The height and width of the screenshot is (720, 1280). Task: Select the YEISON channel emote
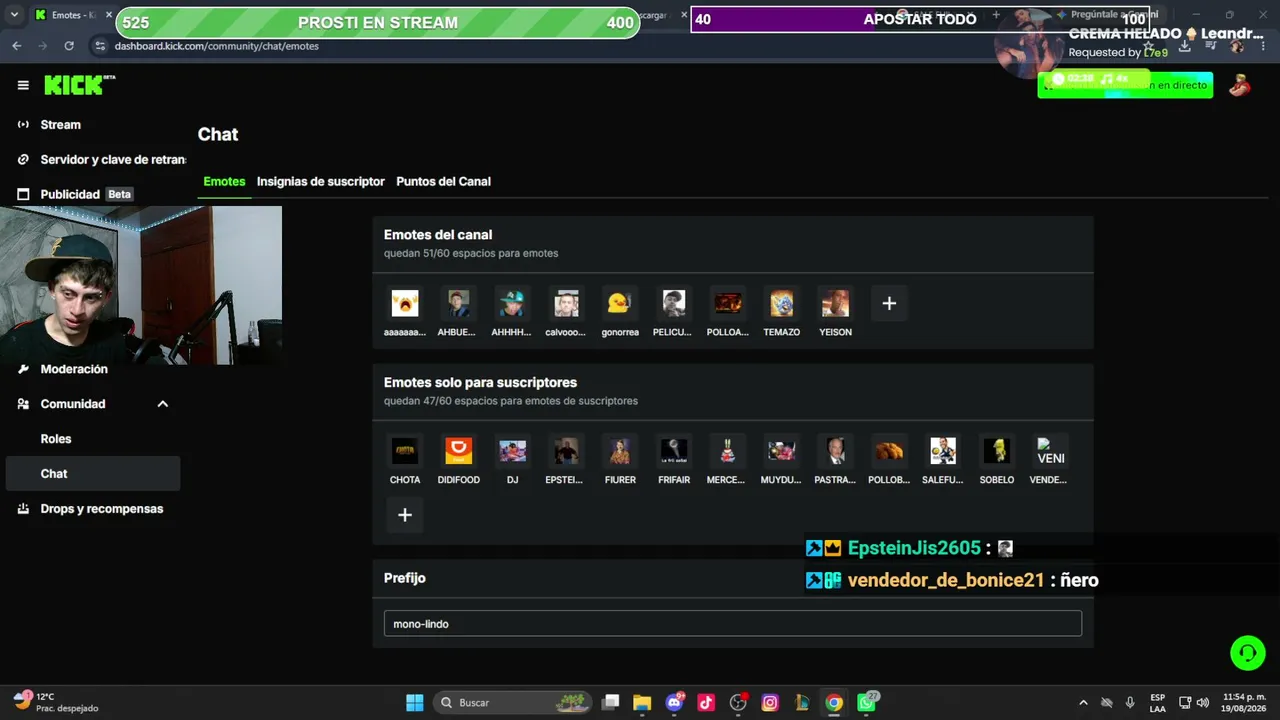click(835, 303)
